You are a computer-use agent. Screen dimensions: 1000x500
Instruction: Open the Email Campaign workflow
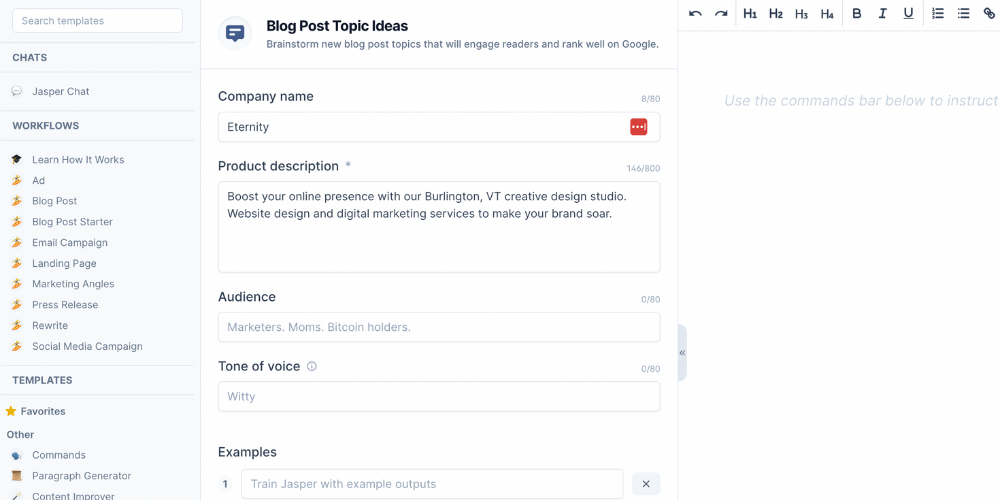coord(70,242)
